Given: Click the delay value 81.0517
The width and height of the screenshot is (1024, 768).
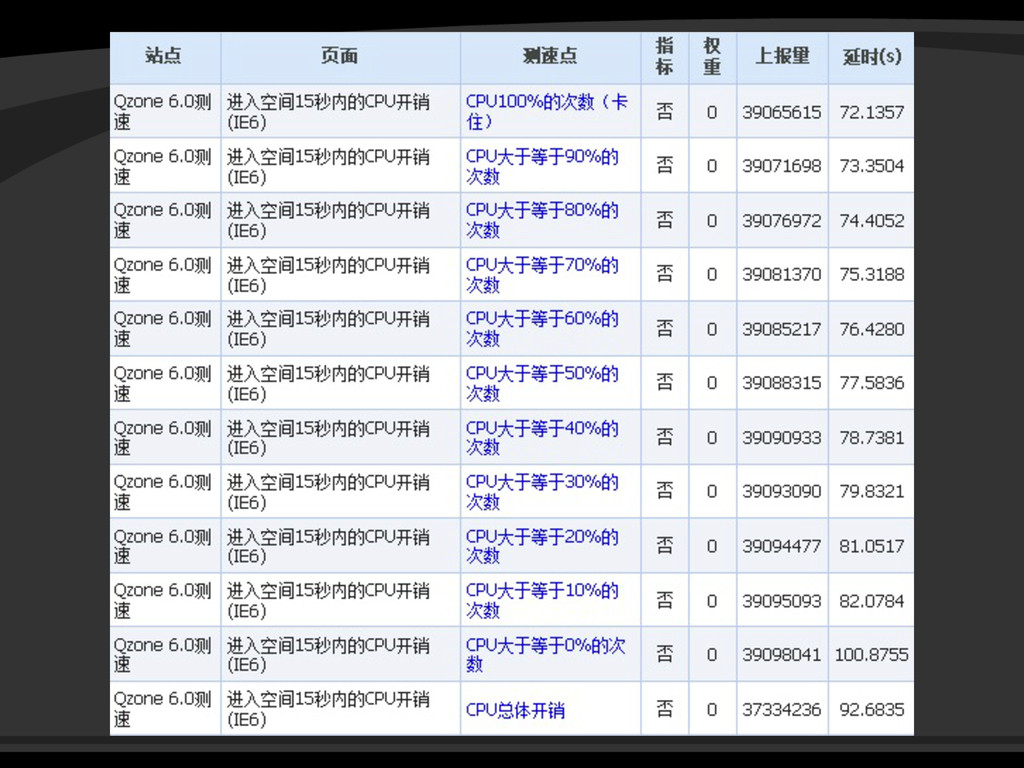Looking at the screenshot, I should click(872, 546).
